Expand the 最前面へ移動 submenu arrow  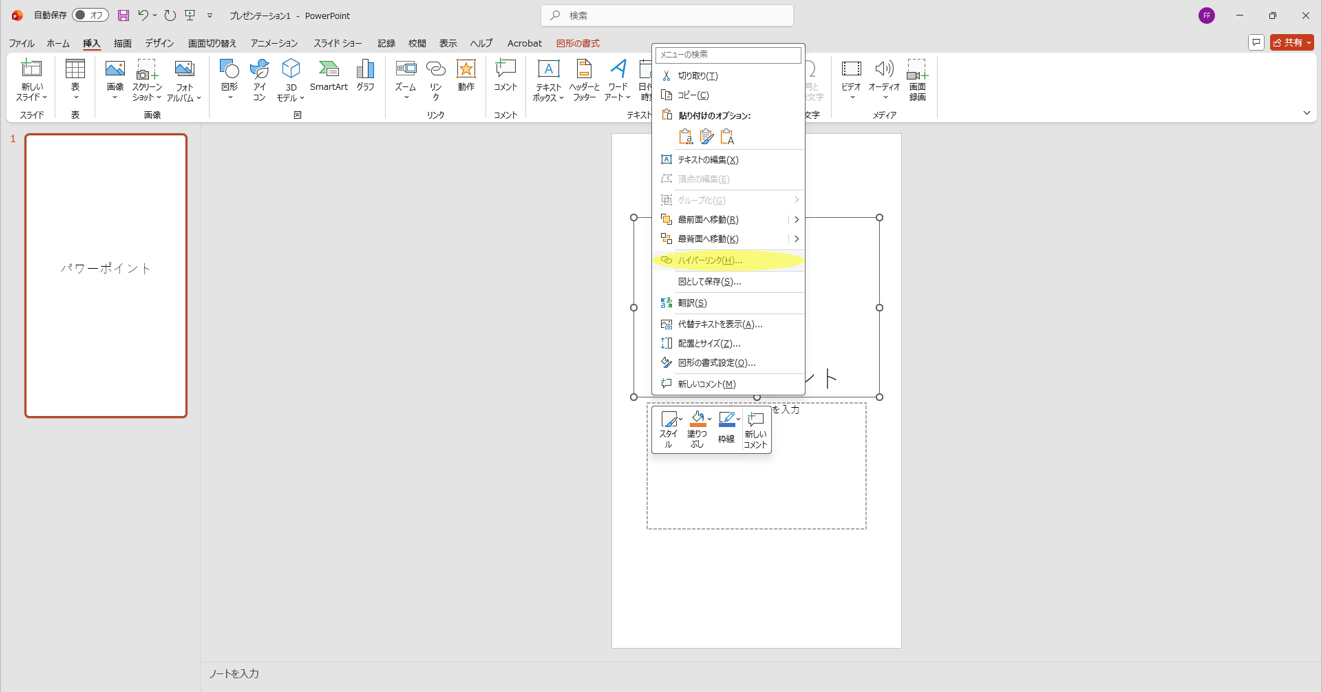tap(796, 220)
